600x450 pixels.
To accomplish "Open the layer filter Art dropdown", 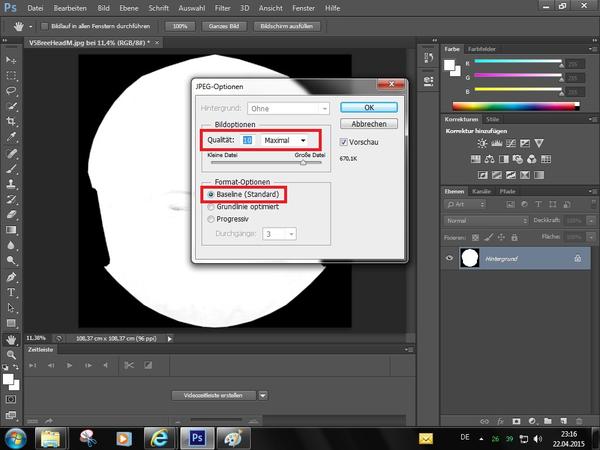I will (465, 205).
